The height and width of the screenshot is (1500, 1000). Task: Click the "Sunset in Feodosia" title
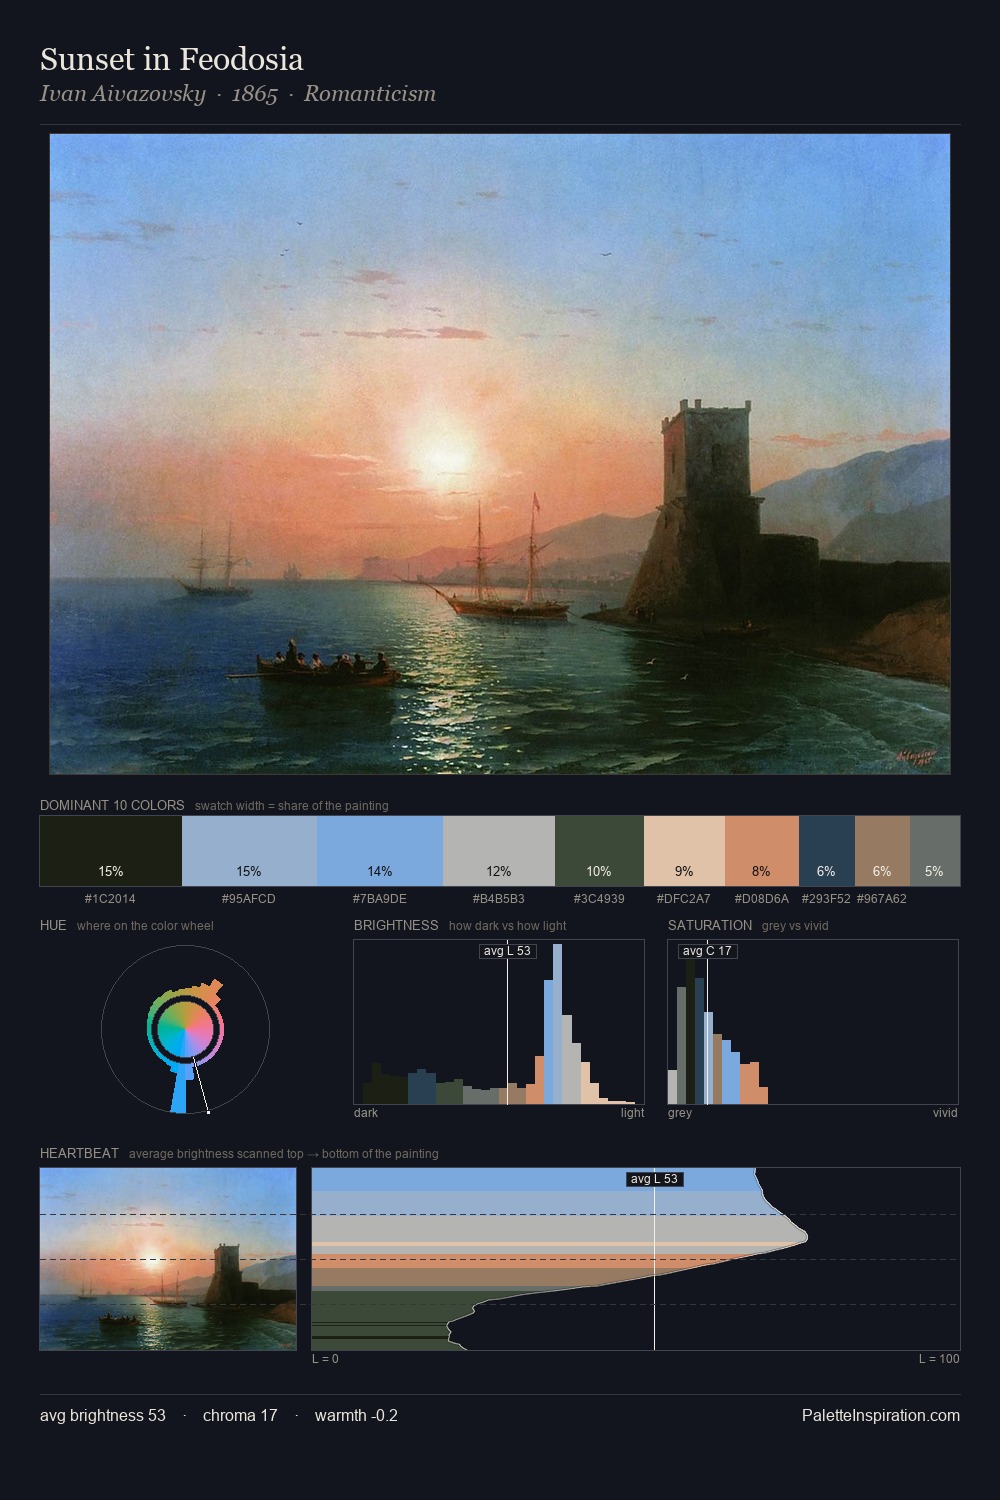(x=171, y=60)
